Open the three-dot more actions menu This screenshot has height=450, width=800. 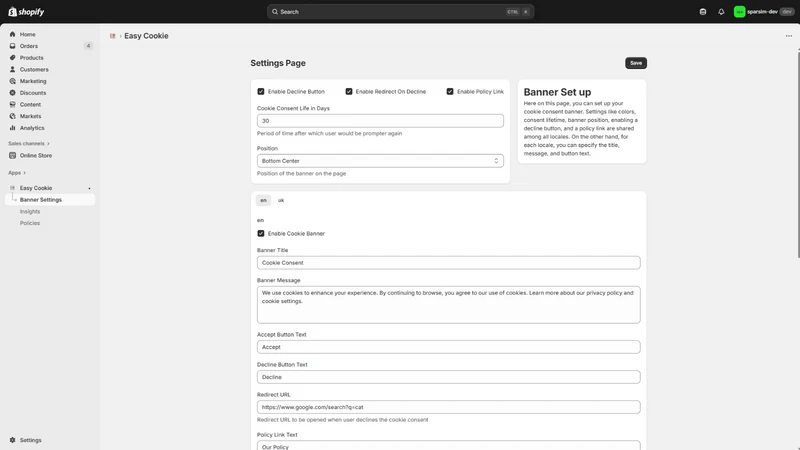coord(789,36)
